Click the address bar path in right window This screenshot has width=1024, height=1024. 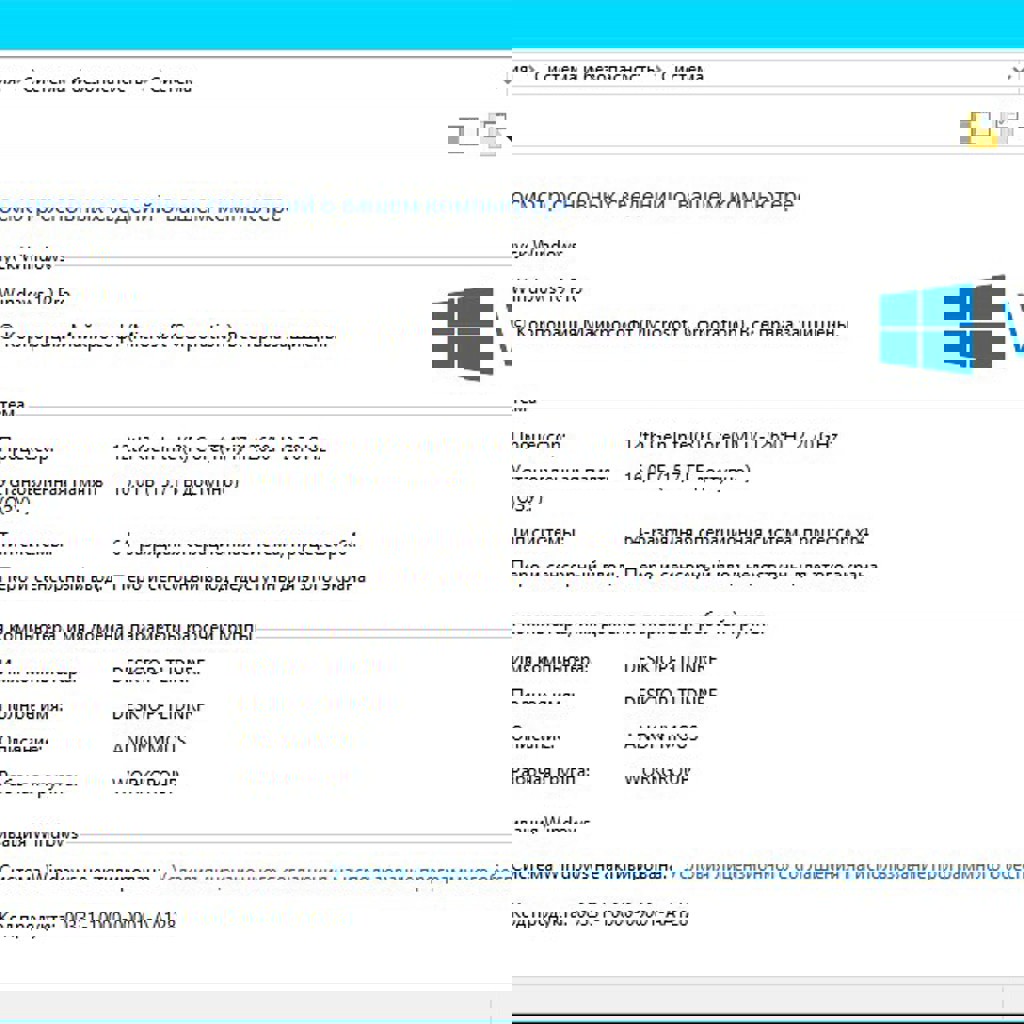610,75
